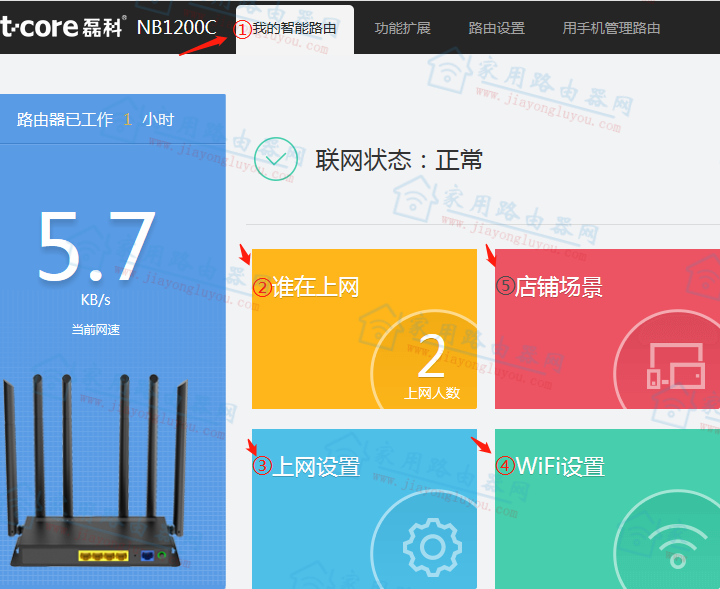Open the 店铺场景 tile title
Screen dimensions: 720x589
[x=558, y=288]
